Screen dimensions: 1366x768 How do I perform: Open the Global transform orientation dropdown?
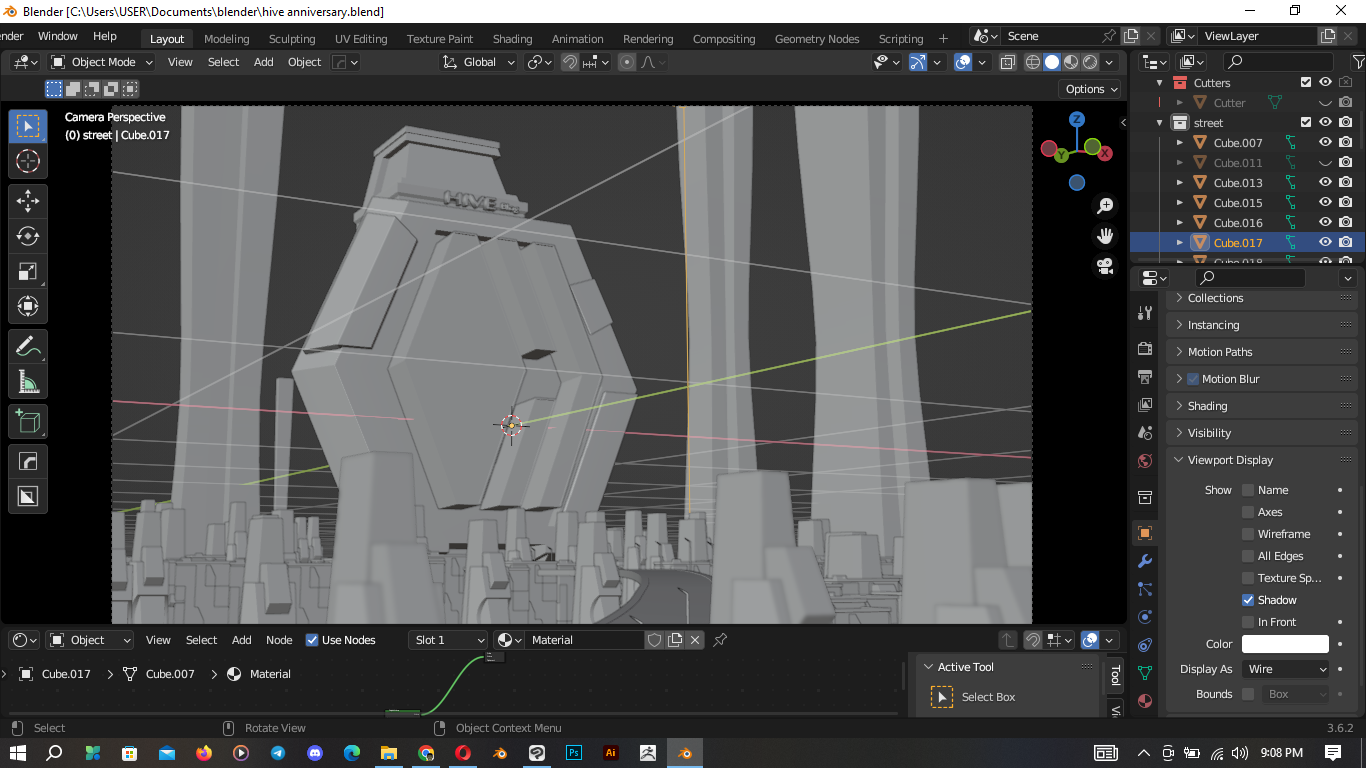pos(479,62)
